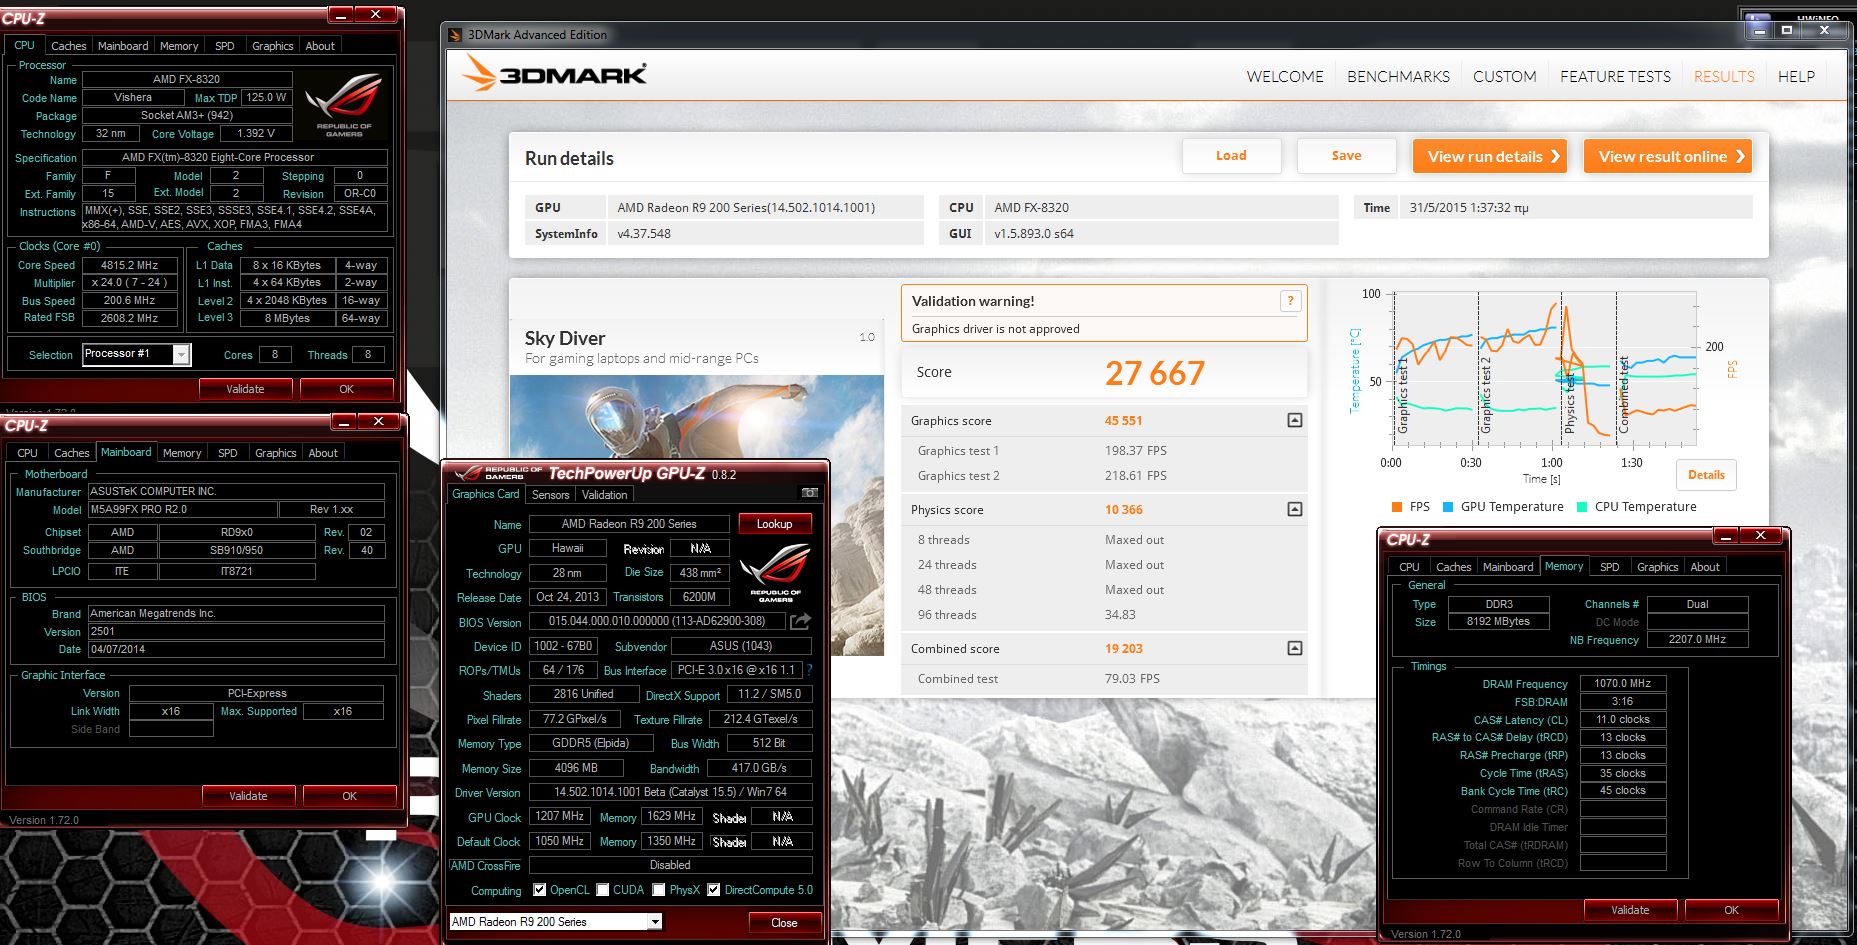
Task: Open the Processor #1 selection dropdown
Action: point(181,354)
